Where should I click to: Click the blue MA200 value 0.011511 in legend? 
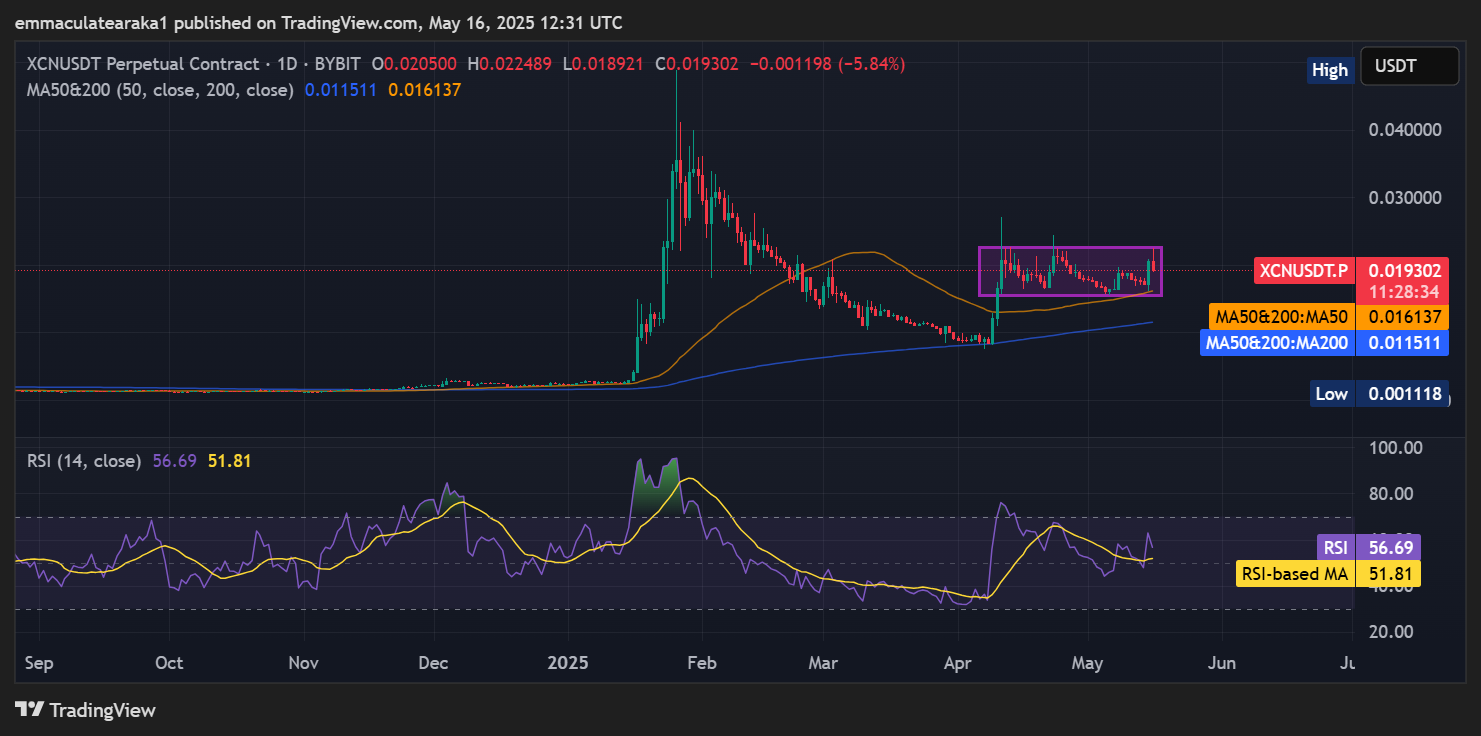pyautogui.click(x=342, y=89)
